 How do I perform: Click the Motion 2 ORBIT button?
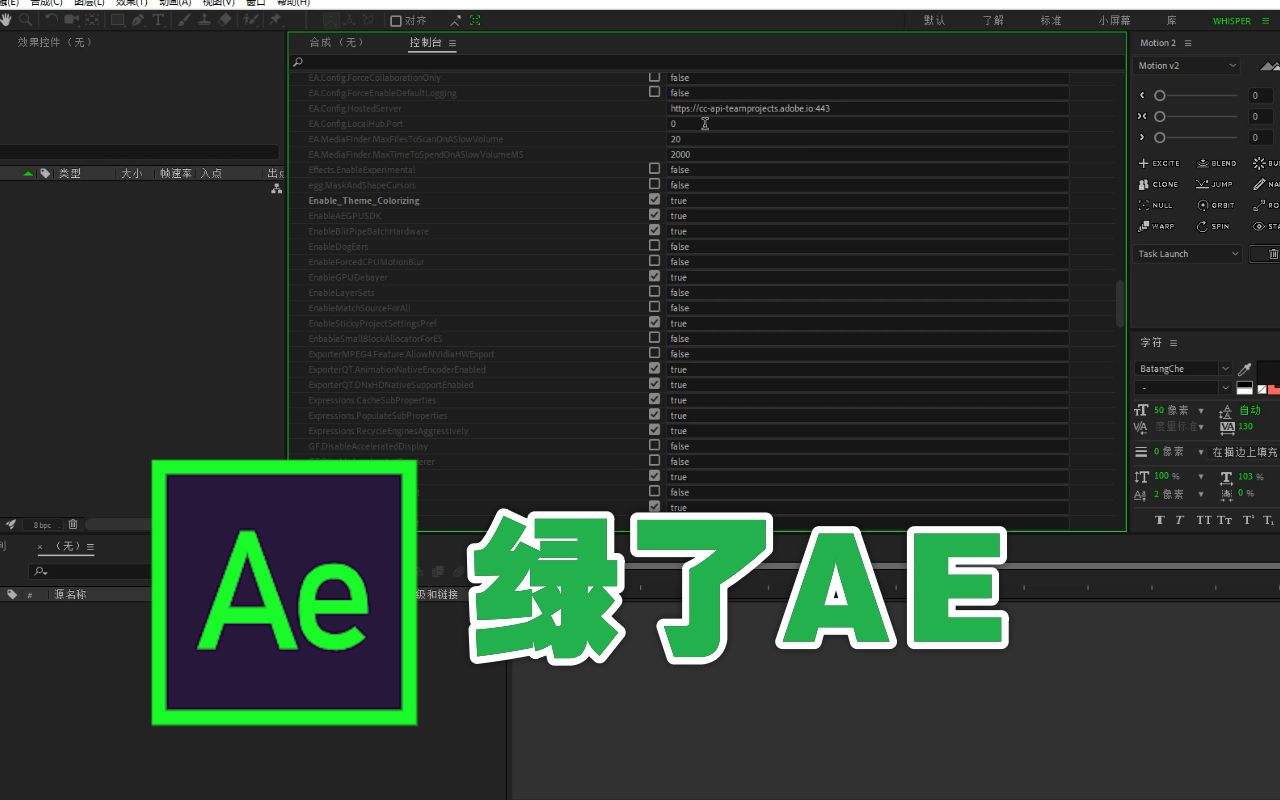pos(1216,205)
